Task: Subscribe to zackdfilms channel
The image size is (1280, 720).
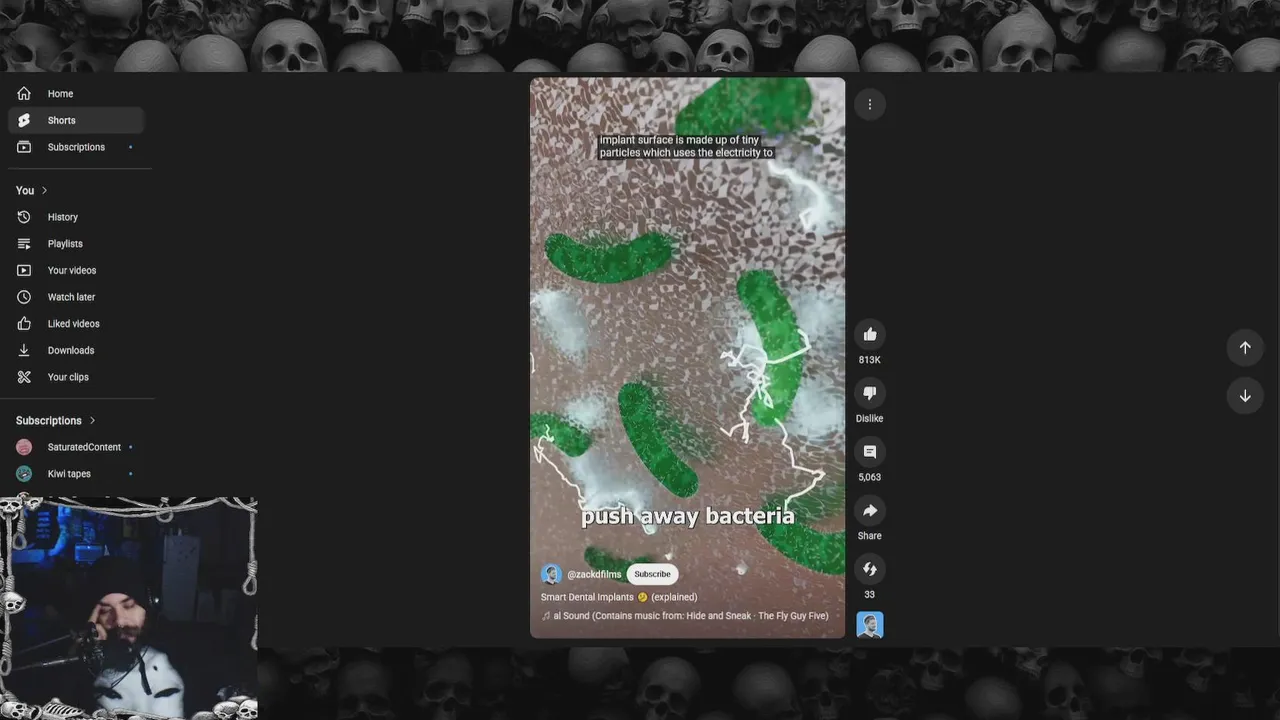Action: (x=652, y=574)
